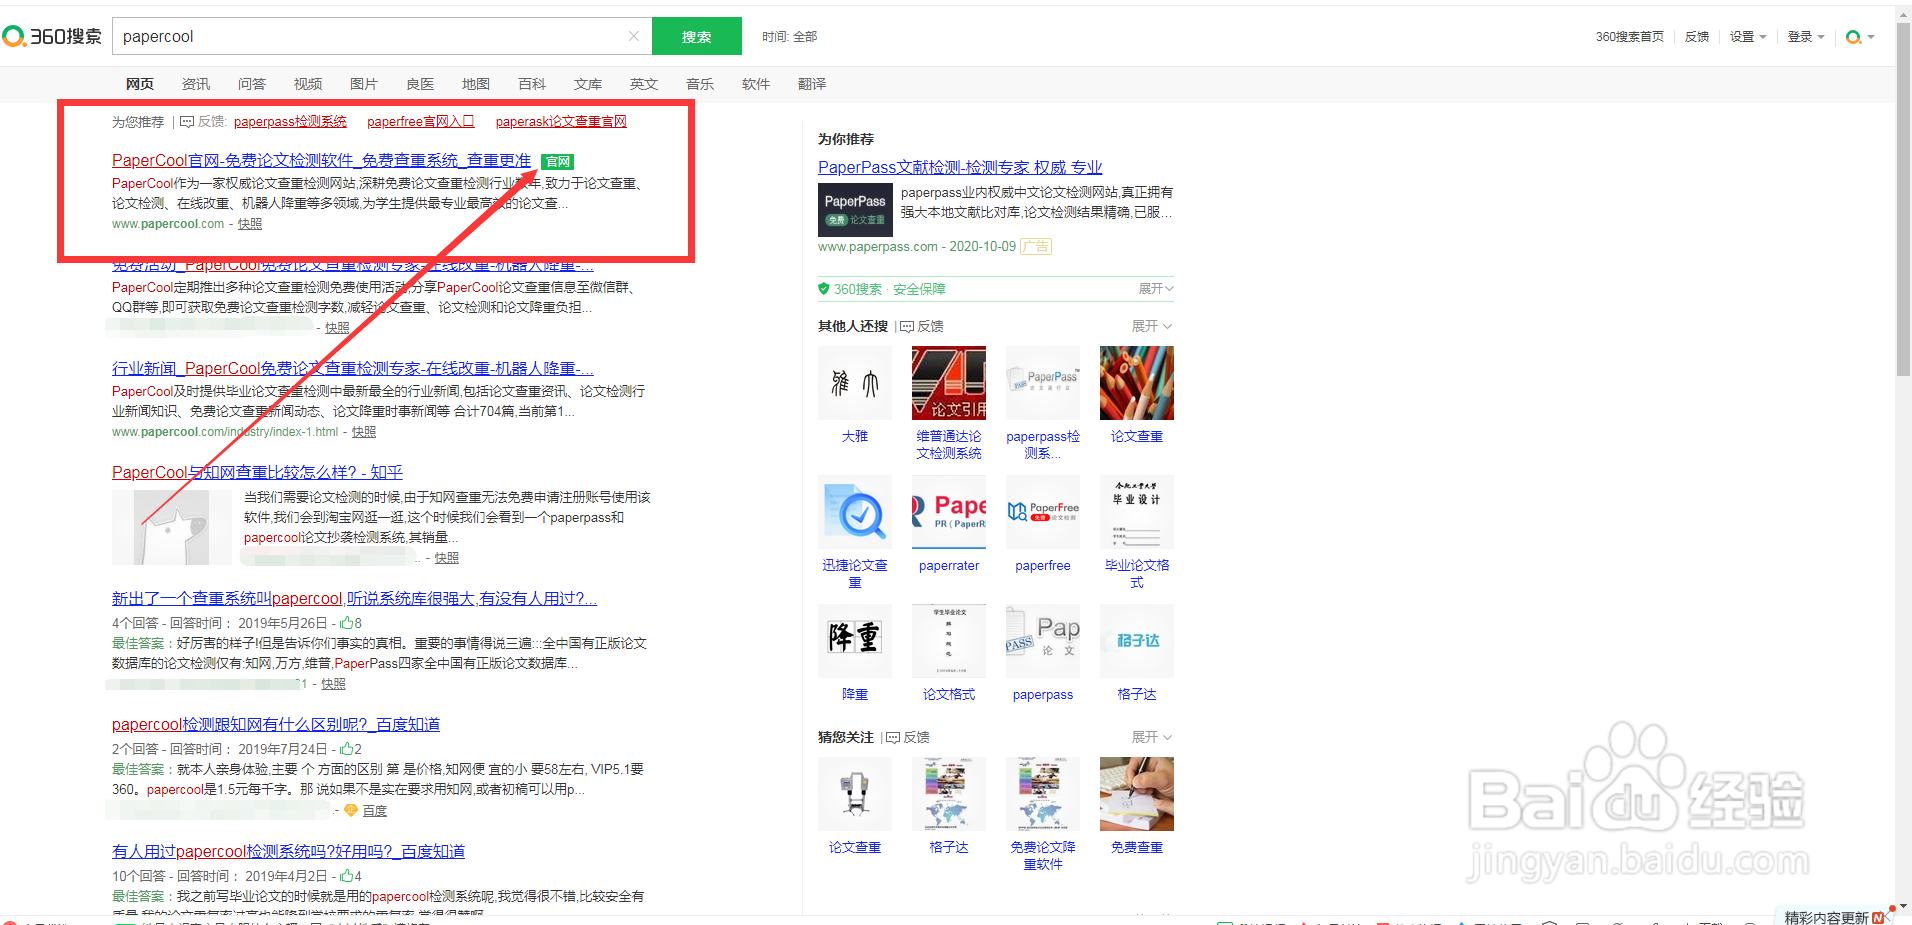
Task: Click the paperrater thumbnail
Action: pyautogui.click(x=949, y=512)
